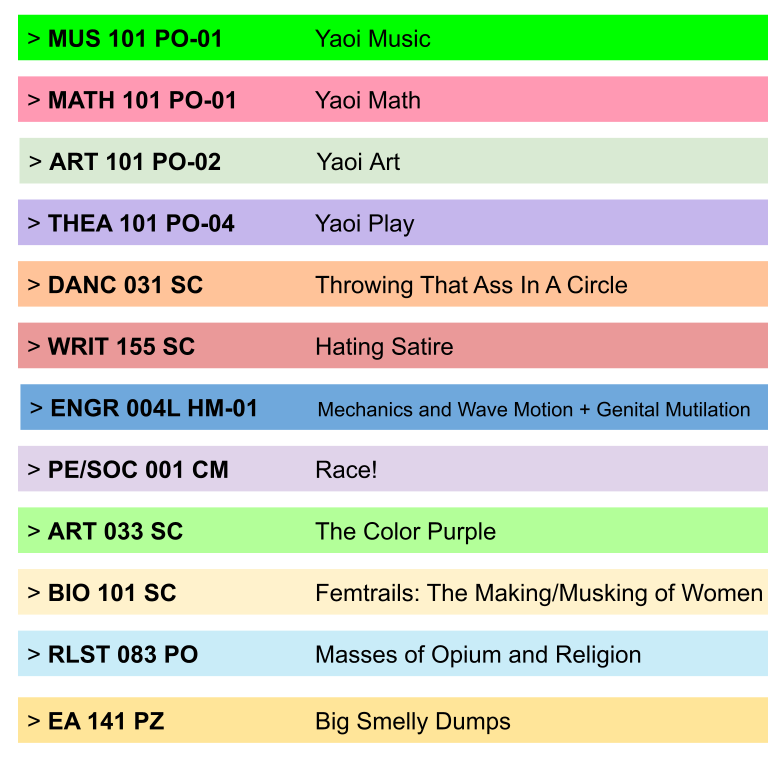Expand the MUS 101 PO-01 row arrow
Image resolution: width=768 pixels, height=768 pixels.
point(34,39)
